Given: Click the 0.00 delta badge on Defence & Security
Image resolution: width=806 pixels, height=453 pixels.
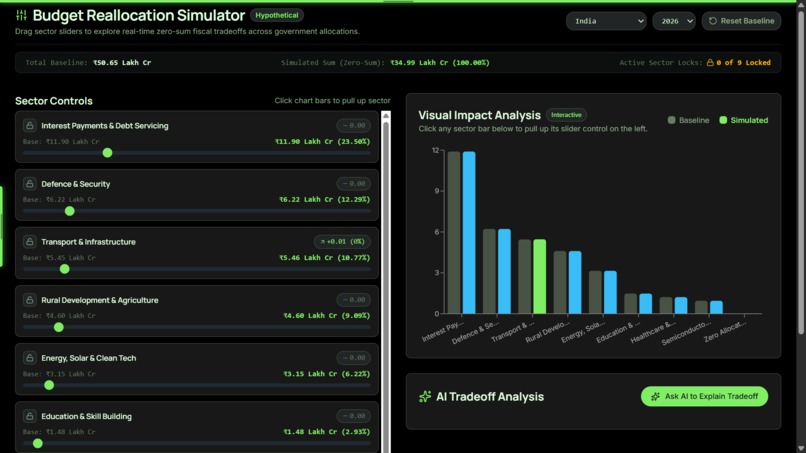Looking at the screenshot, I should (354, 184).
